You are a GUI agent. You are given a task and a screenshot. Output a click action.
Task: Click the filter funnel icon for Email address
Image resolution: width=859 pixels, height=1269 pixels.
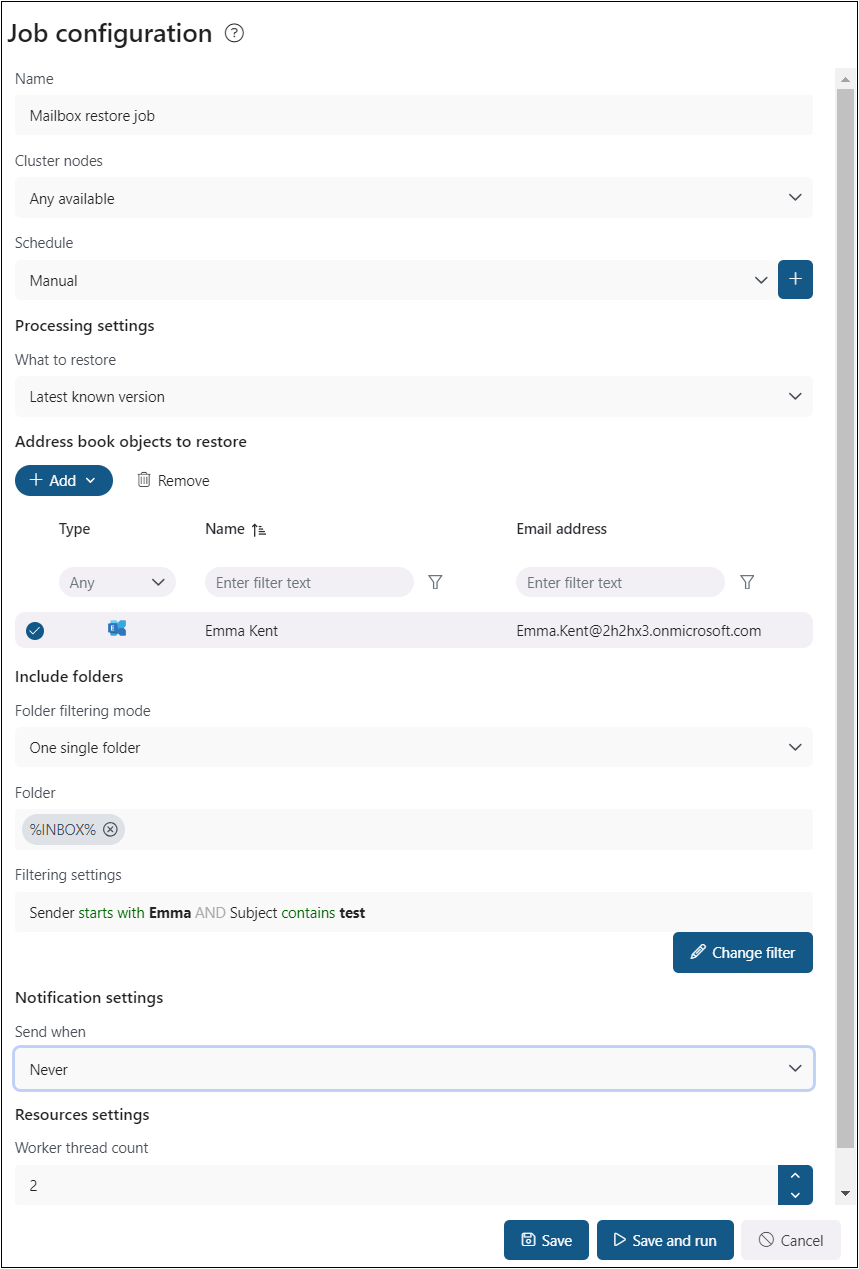click(746, 582)
